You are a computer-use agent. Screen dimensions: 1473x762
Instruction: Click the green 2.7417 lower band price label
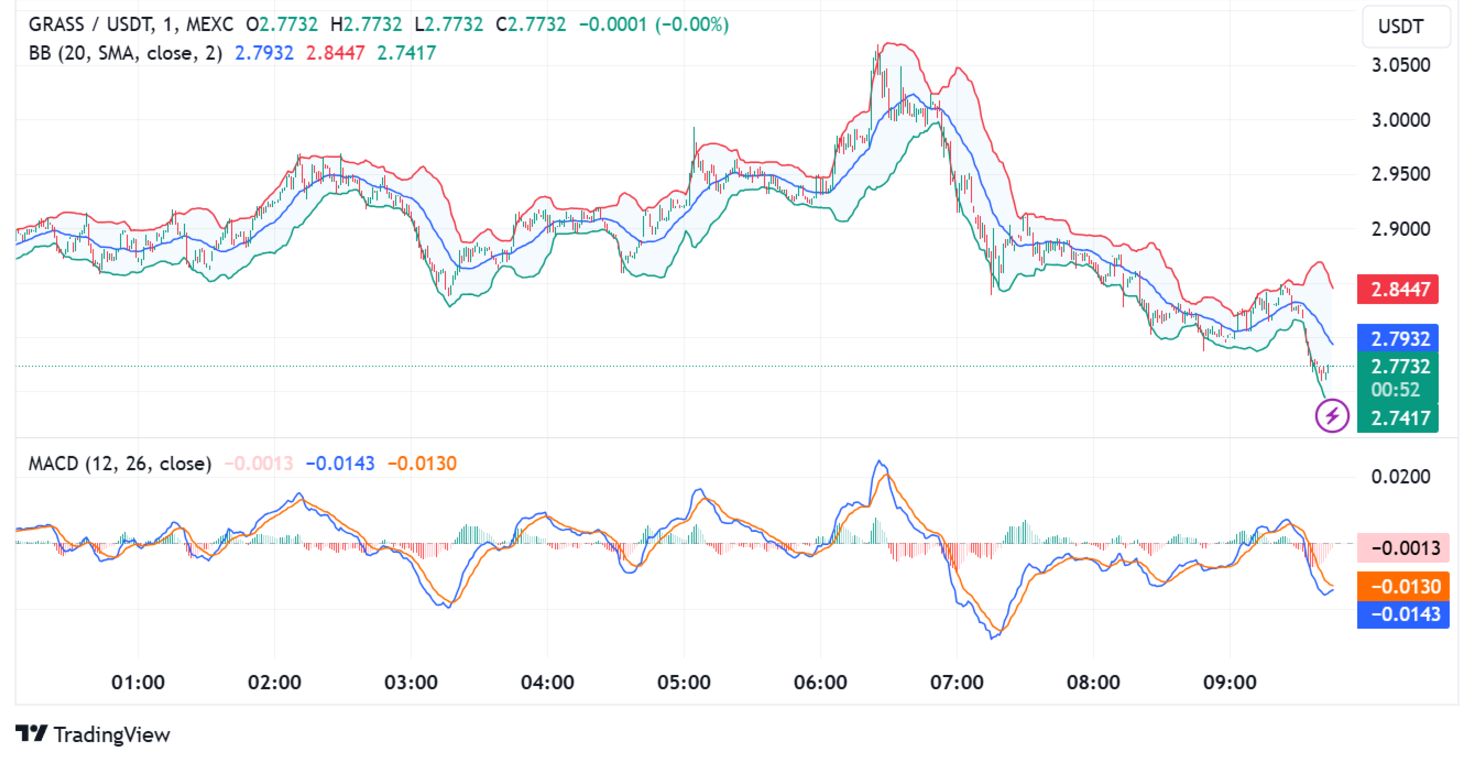tap(1397, 419)
